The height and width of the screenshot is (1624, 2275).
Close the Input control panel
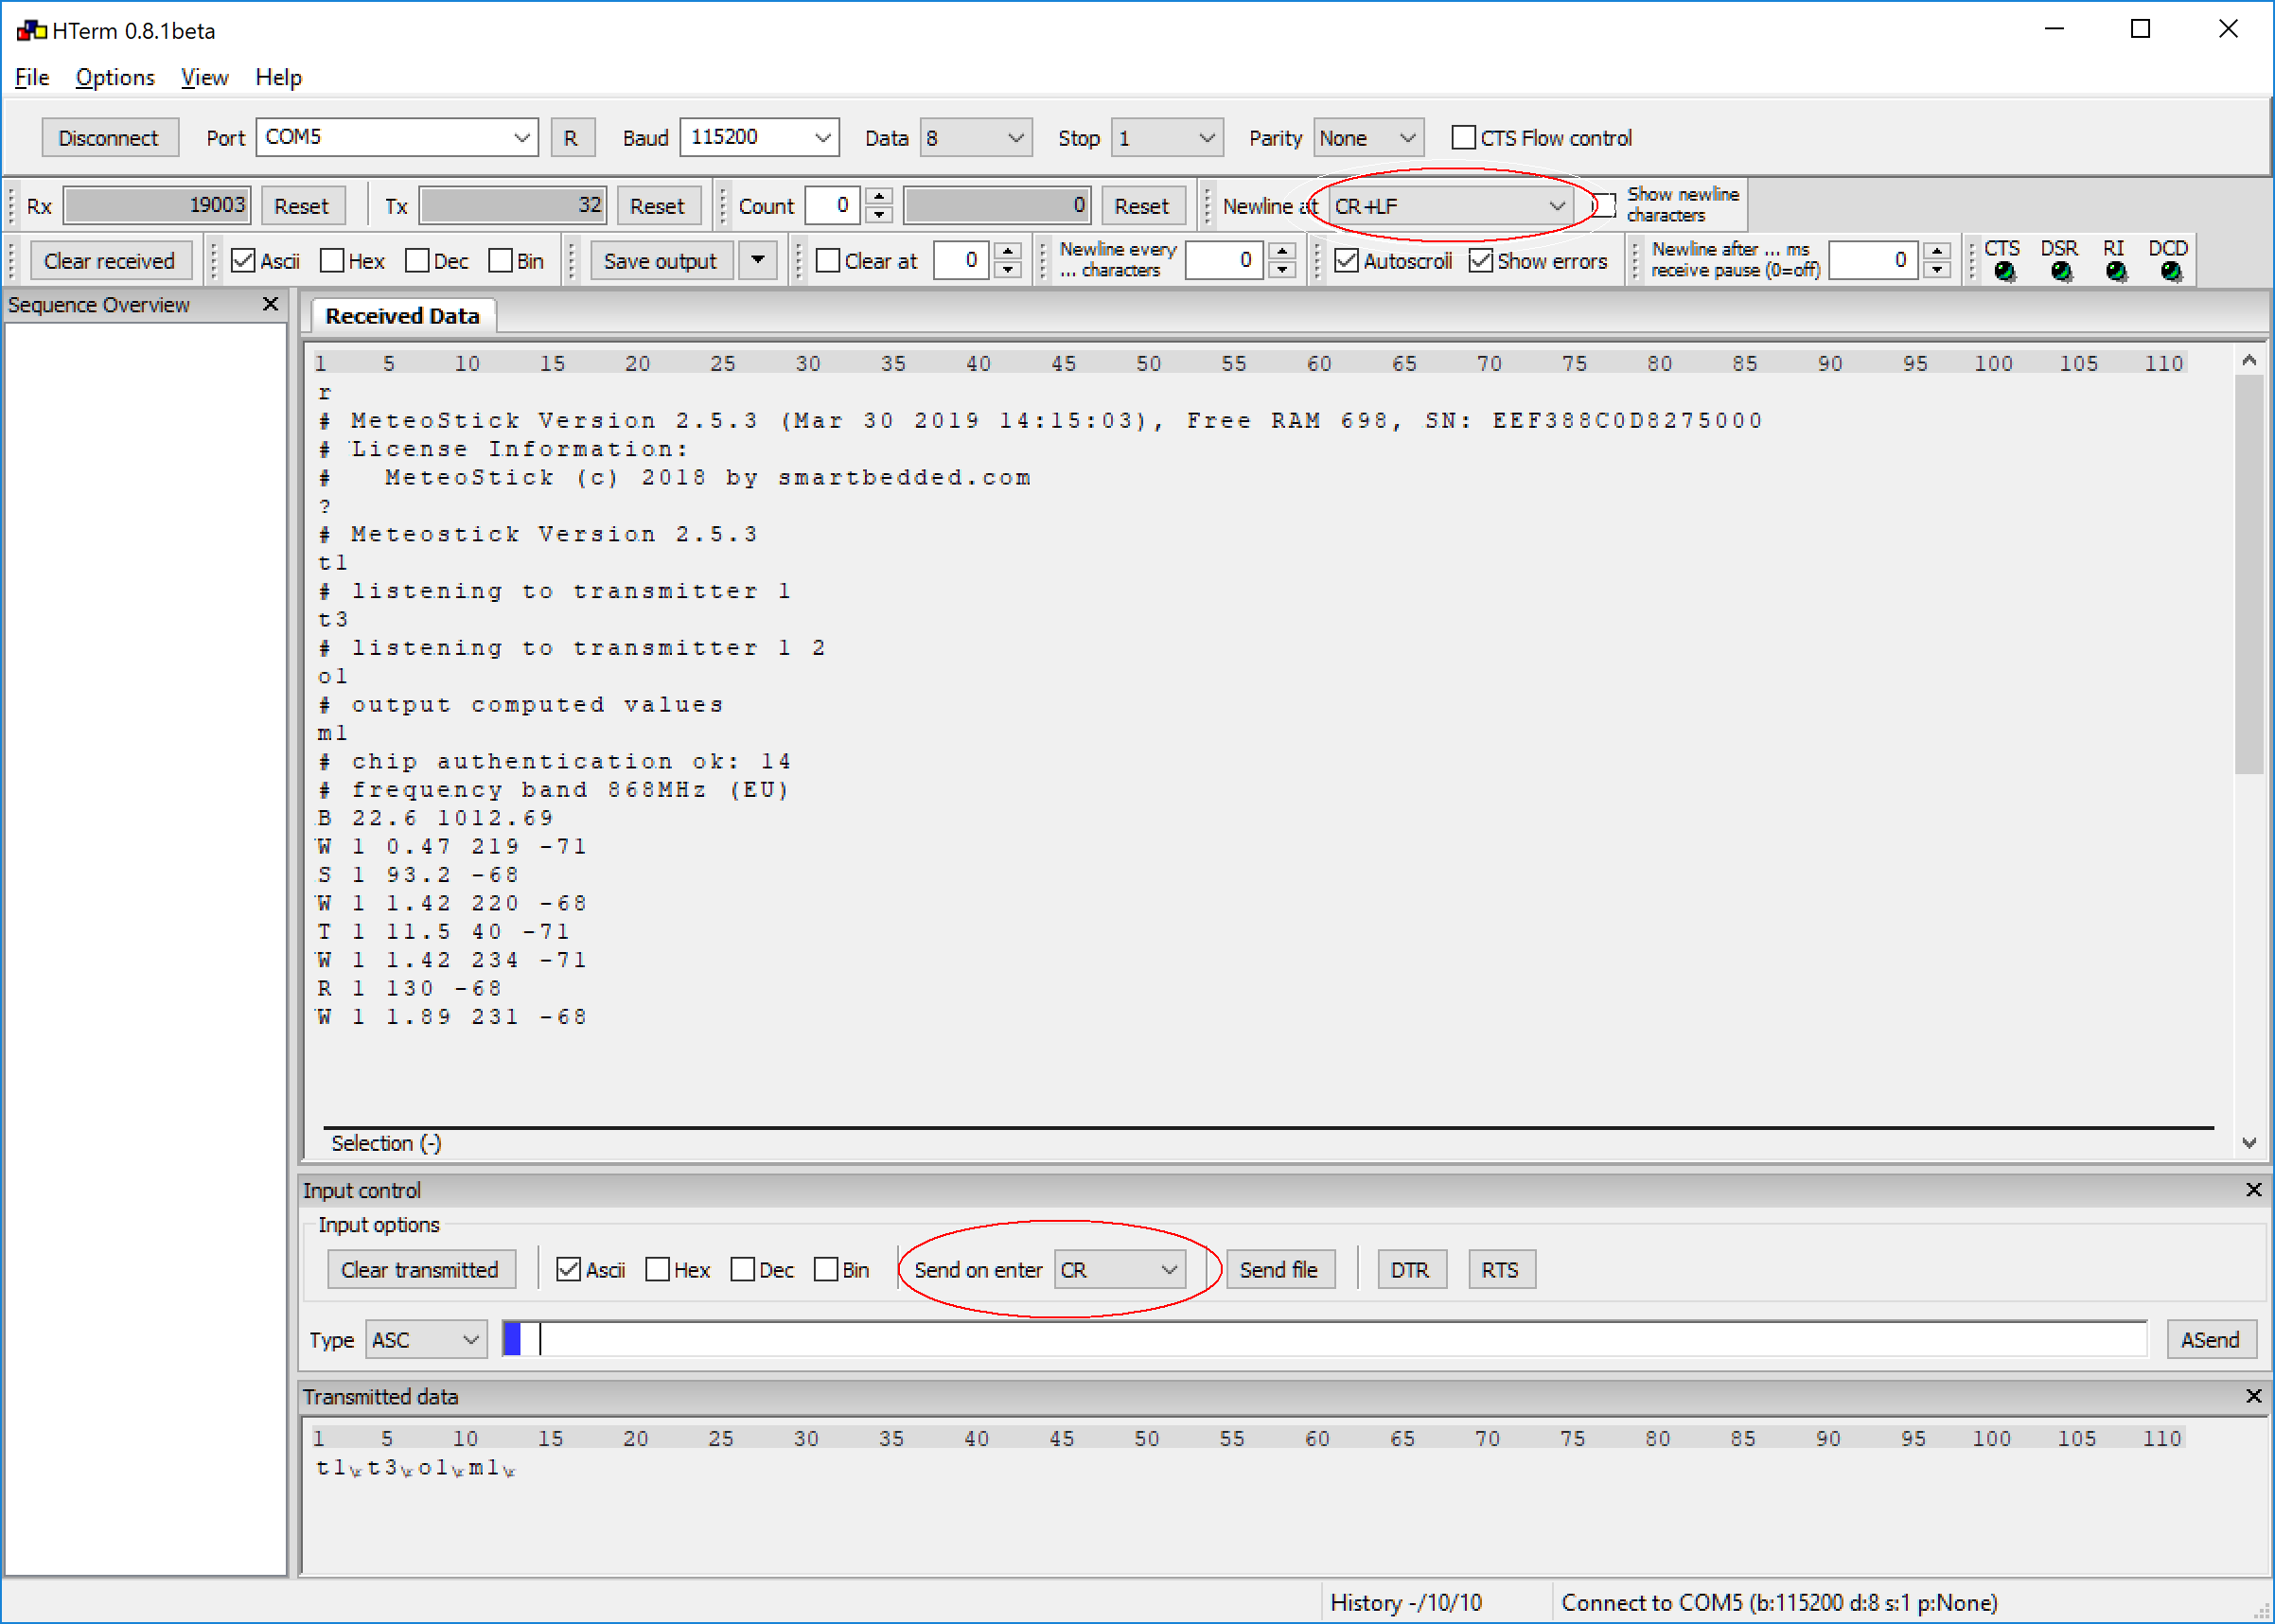[2253, 1189]
